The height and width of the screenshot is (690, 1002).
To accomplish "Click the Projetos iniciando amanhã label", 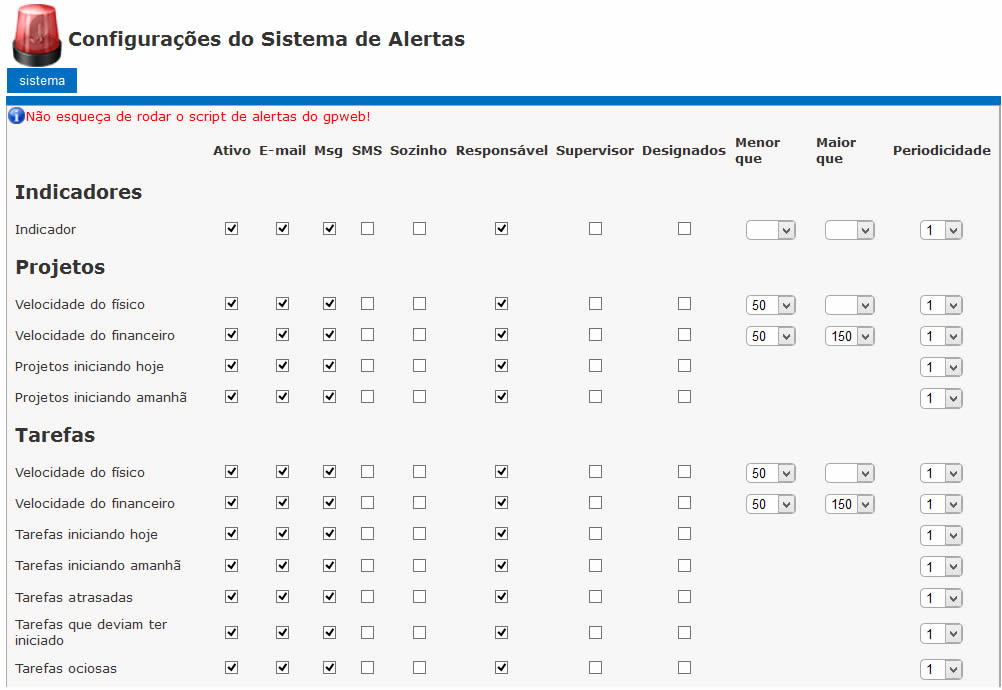I will [101, 397].
